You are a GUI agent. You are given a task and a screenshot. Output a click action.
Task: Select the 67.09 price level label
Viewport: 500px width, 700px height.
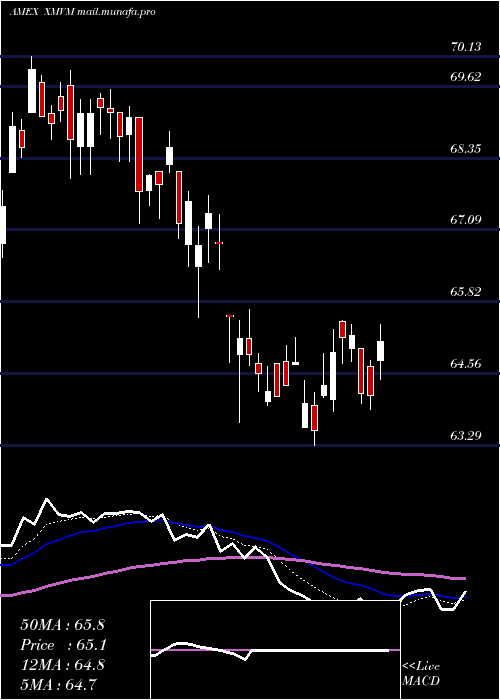tap(466, 220)
